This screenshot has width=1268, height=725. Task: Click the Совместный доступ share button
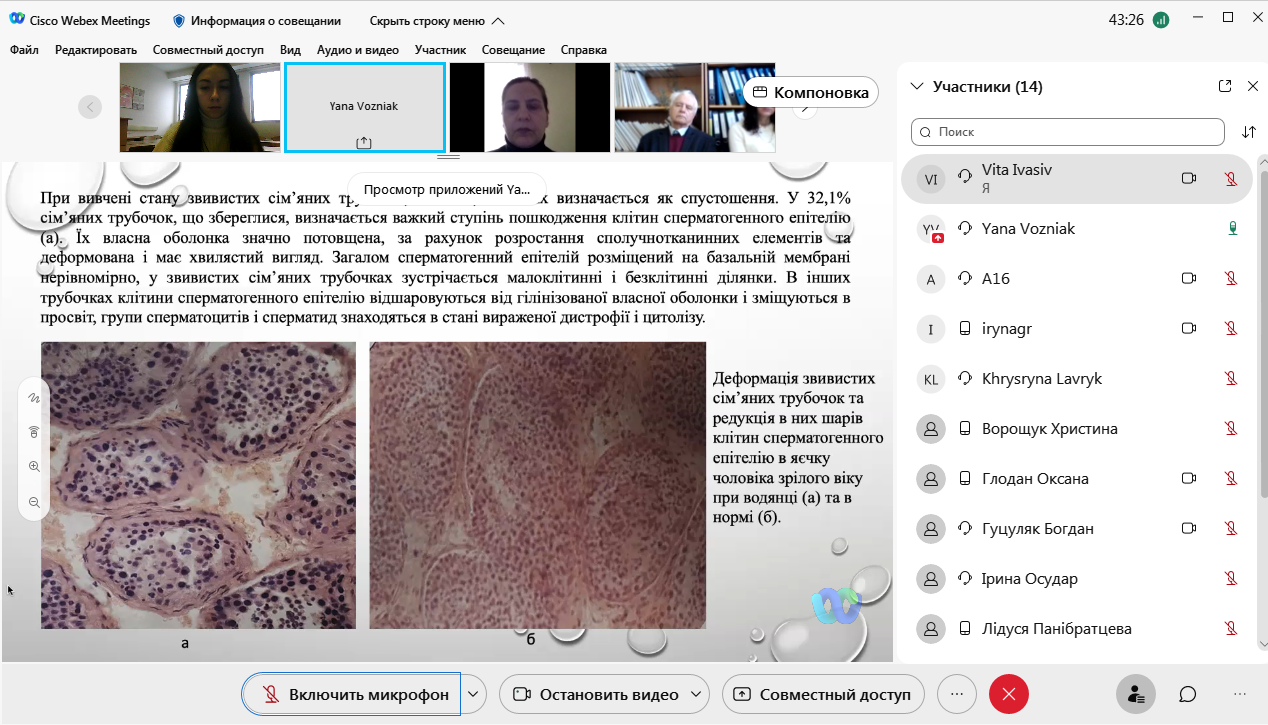(x=822, y=694)
